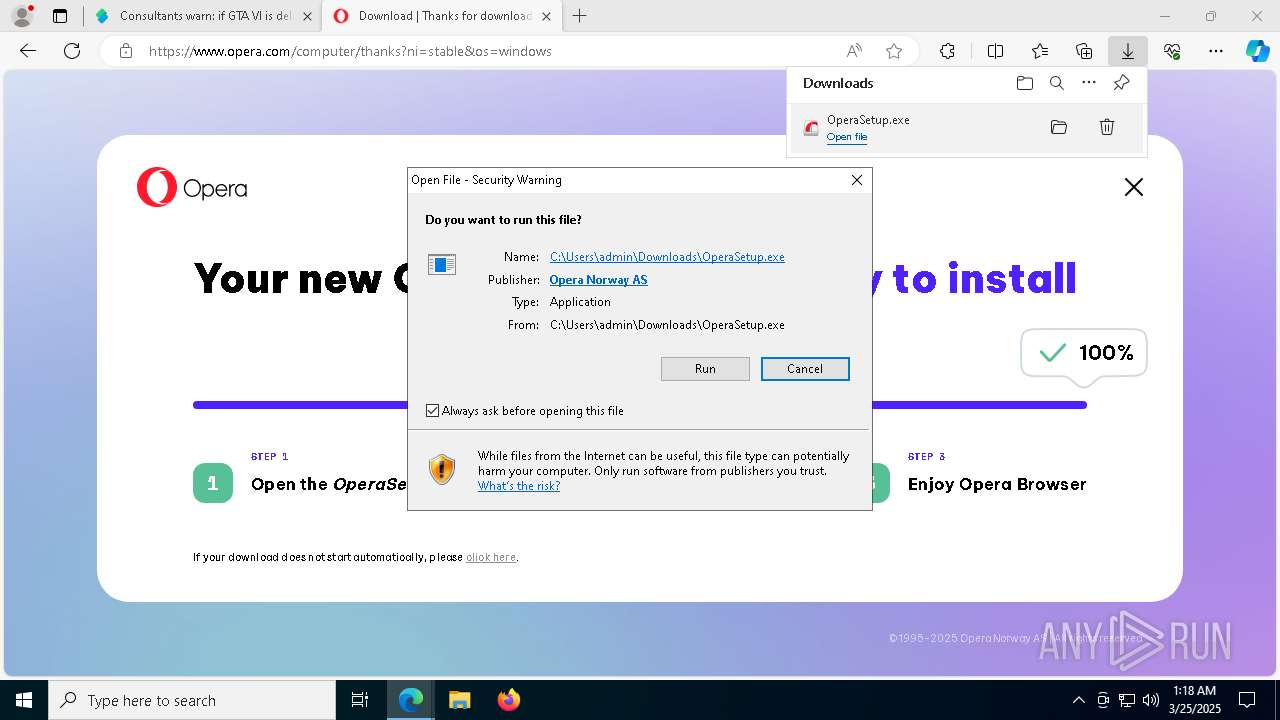1280x720 pixels.
Task: Open Edge Settings and more menu
Action: (1216, 51)
